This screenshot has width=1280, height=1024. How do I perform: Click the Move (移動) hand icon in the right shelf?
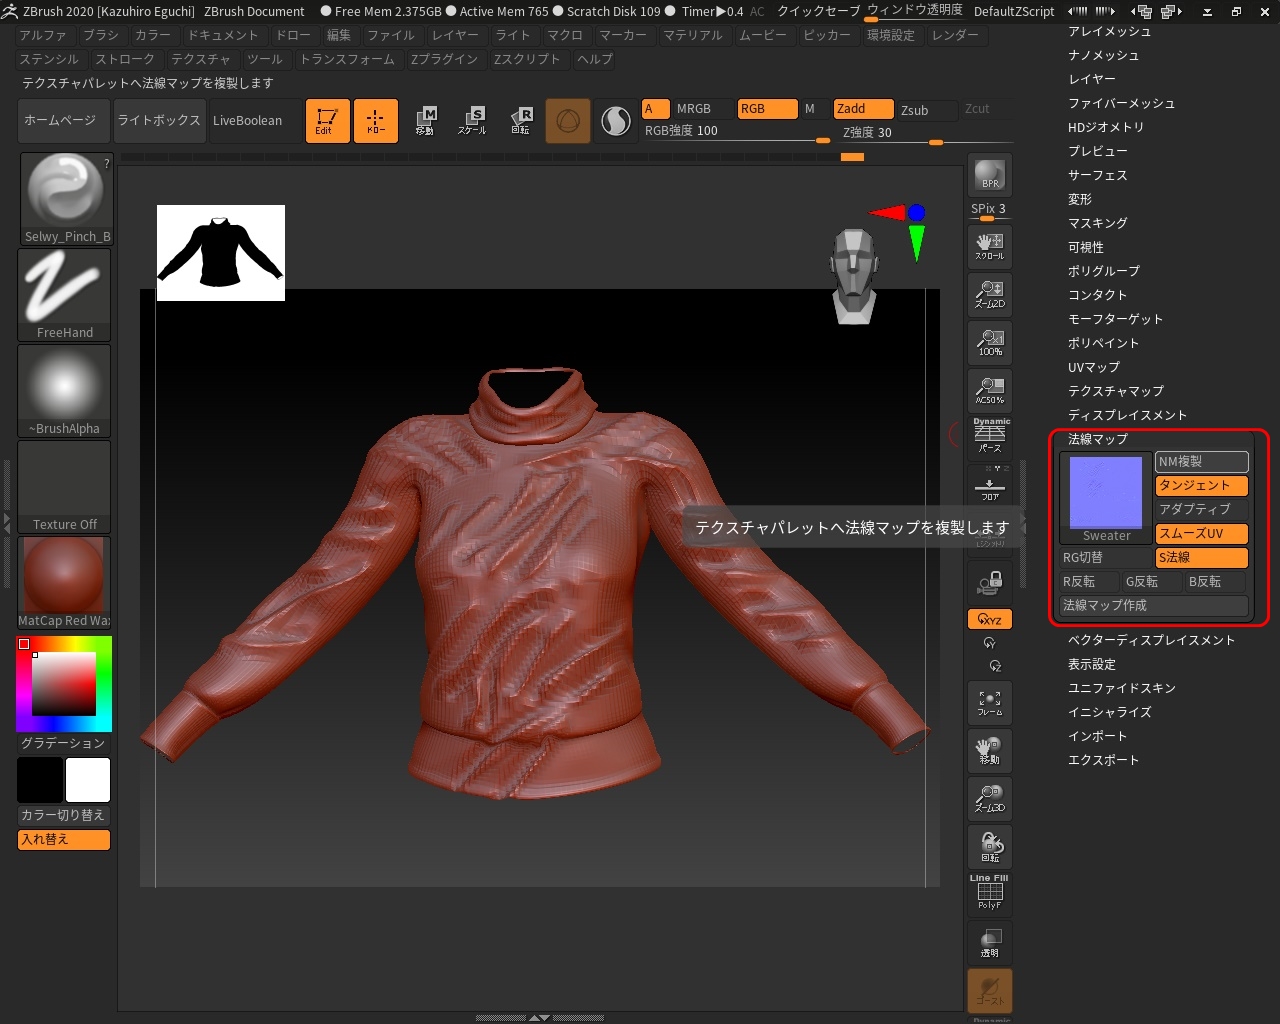[x=990, y=750]
